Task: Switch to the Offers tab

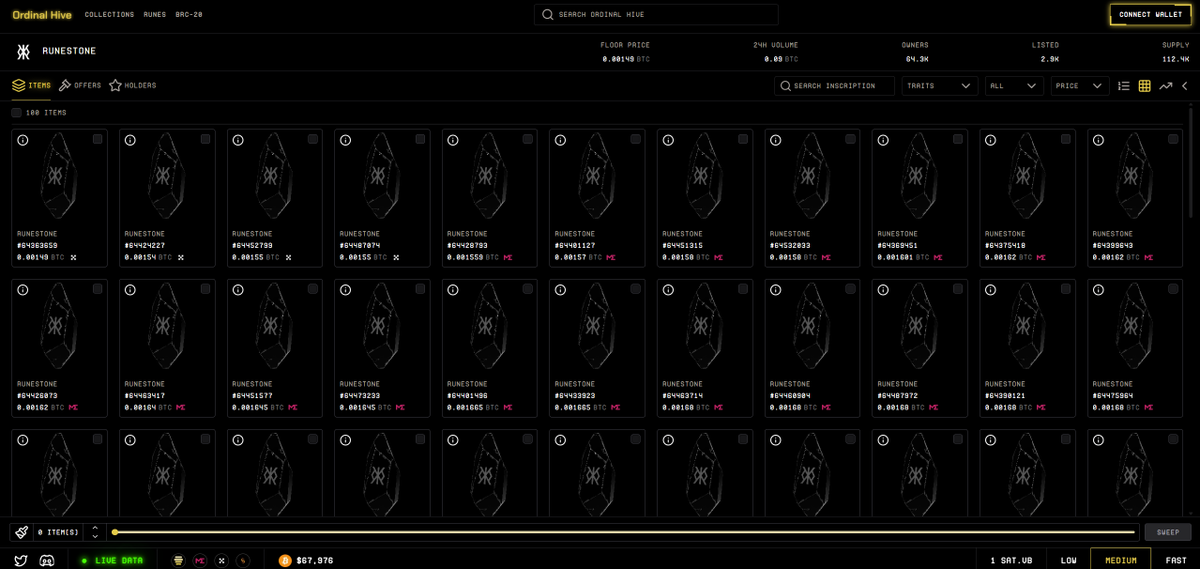Action: click(80, 86)
